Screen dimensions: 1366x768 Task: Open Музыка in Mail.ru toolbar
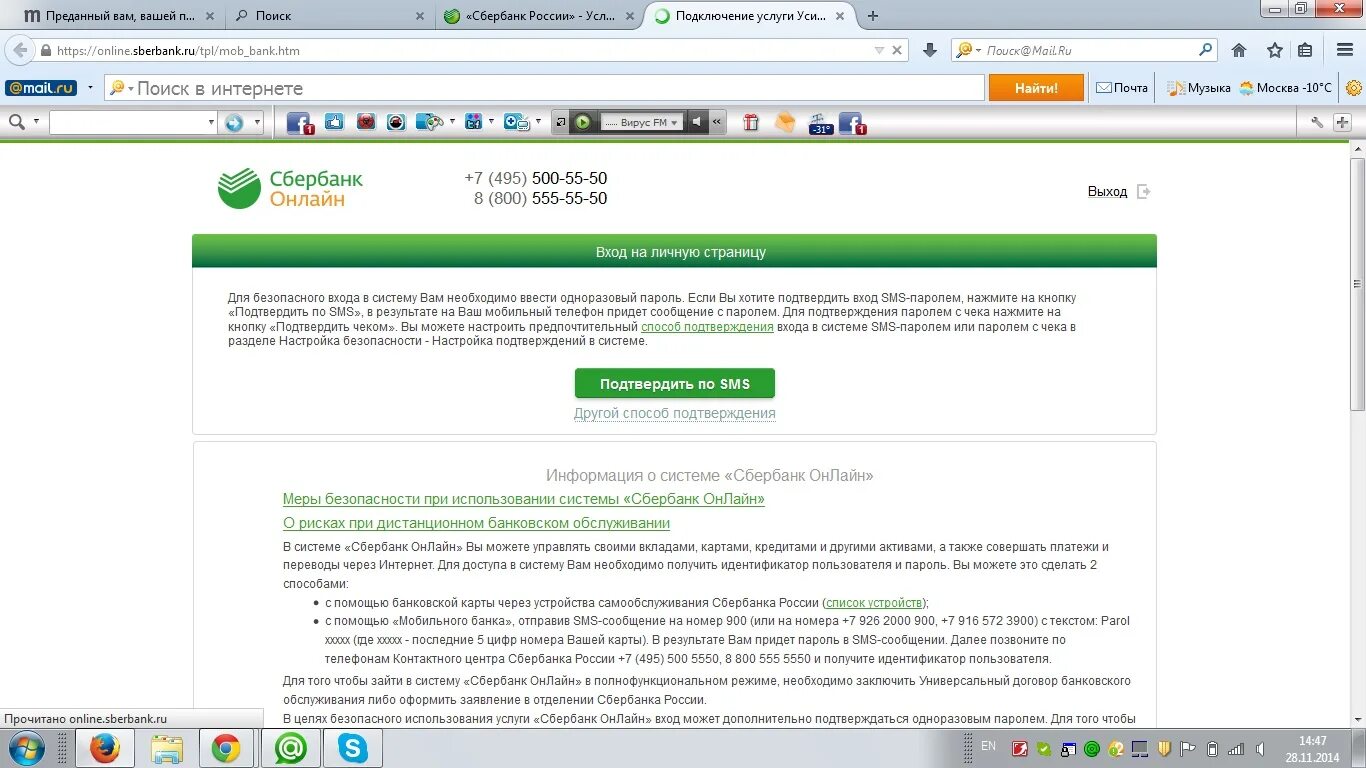pos(1199,88)
